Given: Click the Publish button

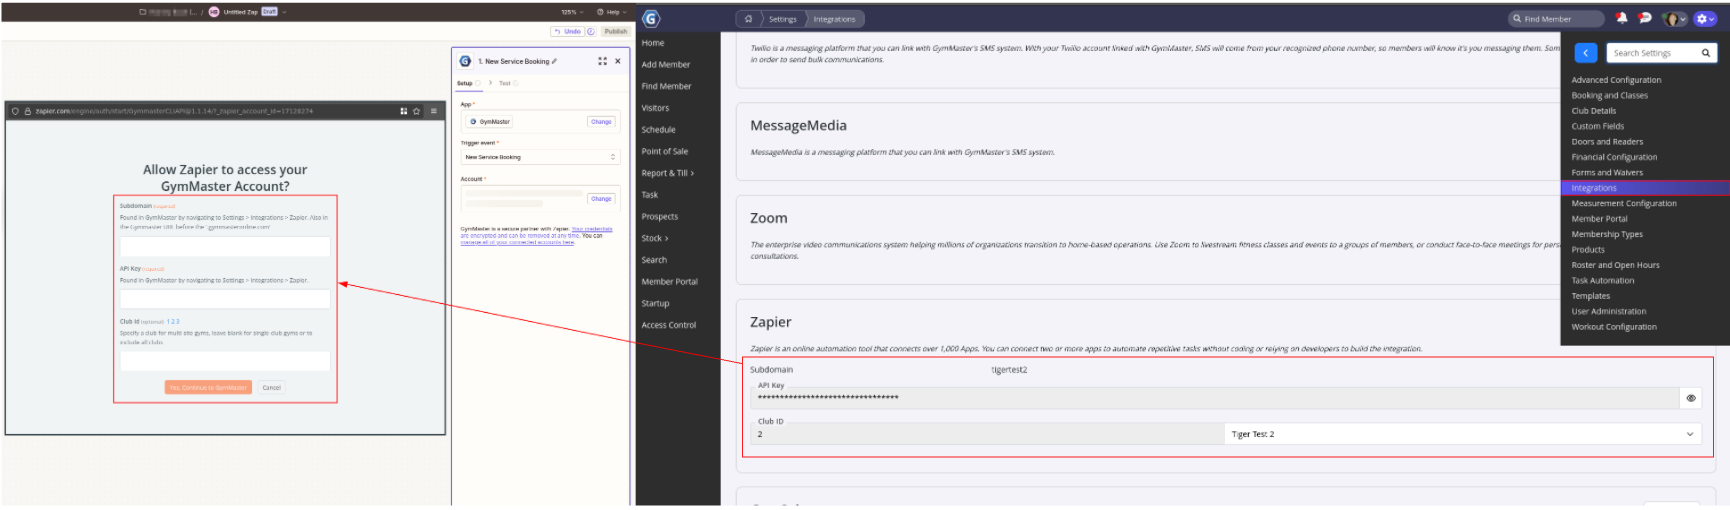Looking at the screenshot, I should pyautogui.click(x=616, y=31).
